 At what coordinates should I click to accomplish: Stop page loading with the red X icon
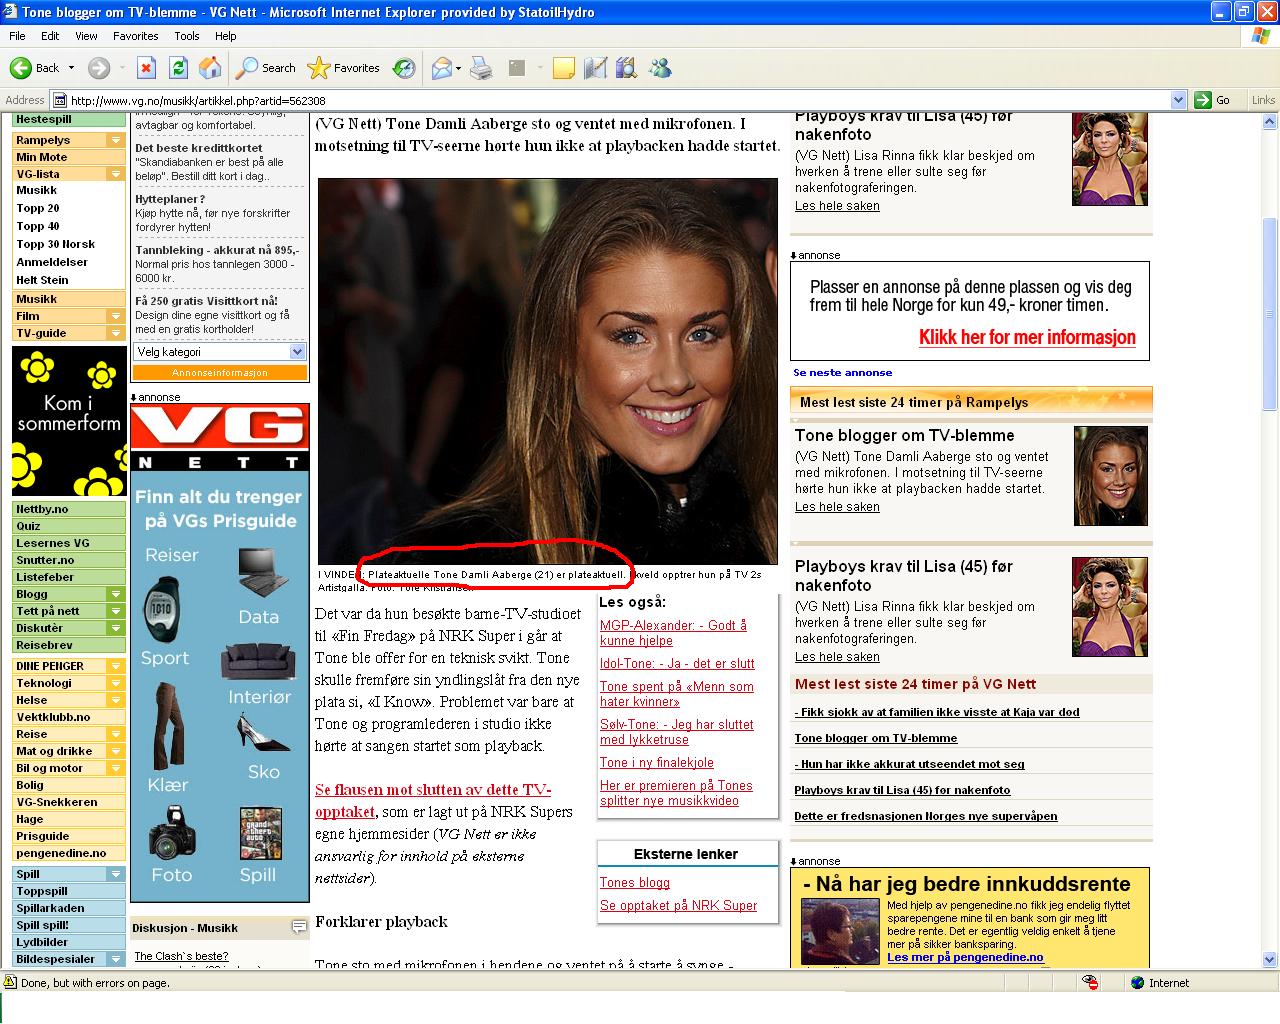(x=146, y=68)
